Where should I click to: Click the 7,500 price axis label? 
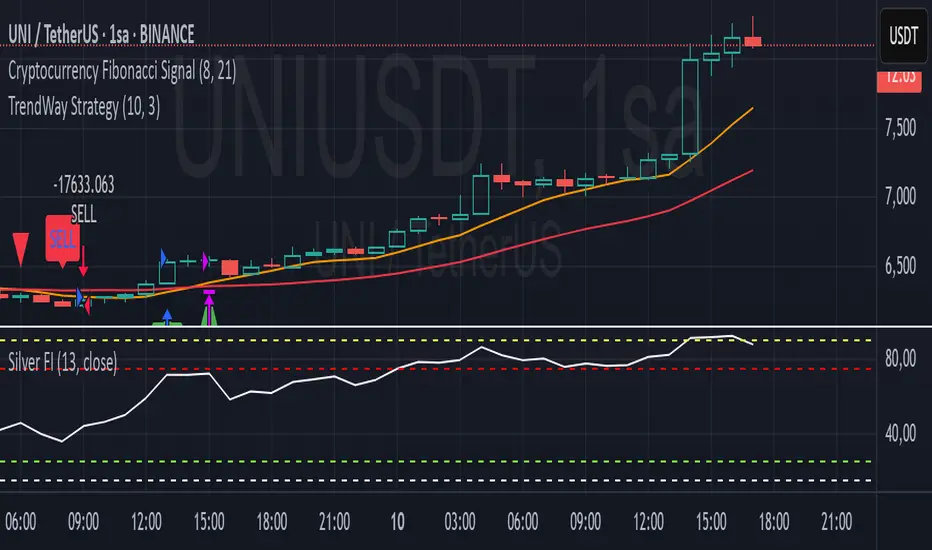pyautogui.click(x=900, y=128)
